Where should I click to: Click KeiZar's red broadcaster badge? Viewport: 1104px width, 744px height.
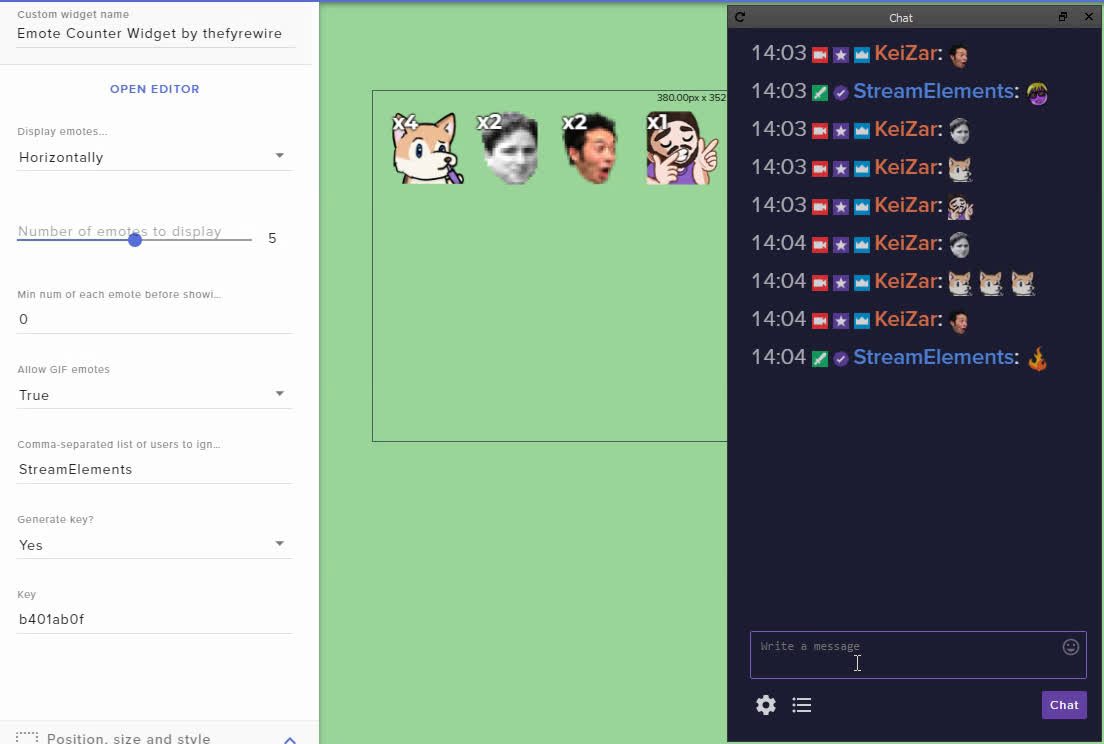818,54
